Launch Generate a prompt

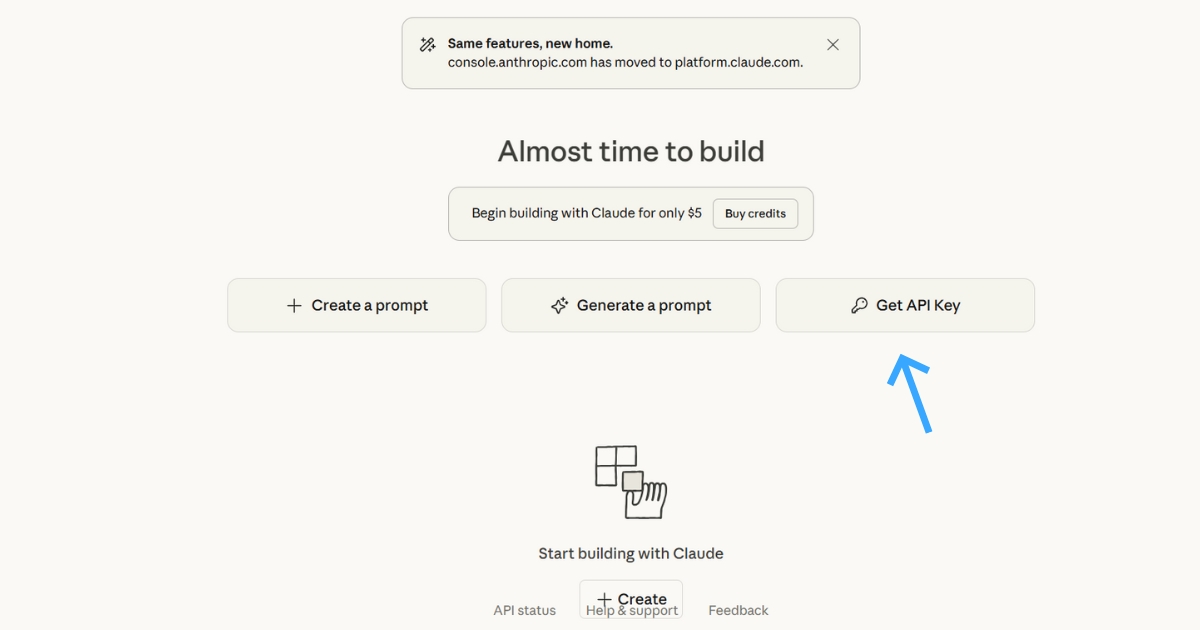pos(631,305)
